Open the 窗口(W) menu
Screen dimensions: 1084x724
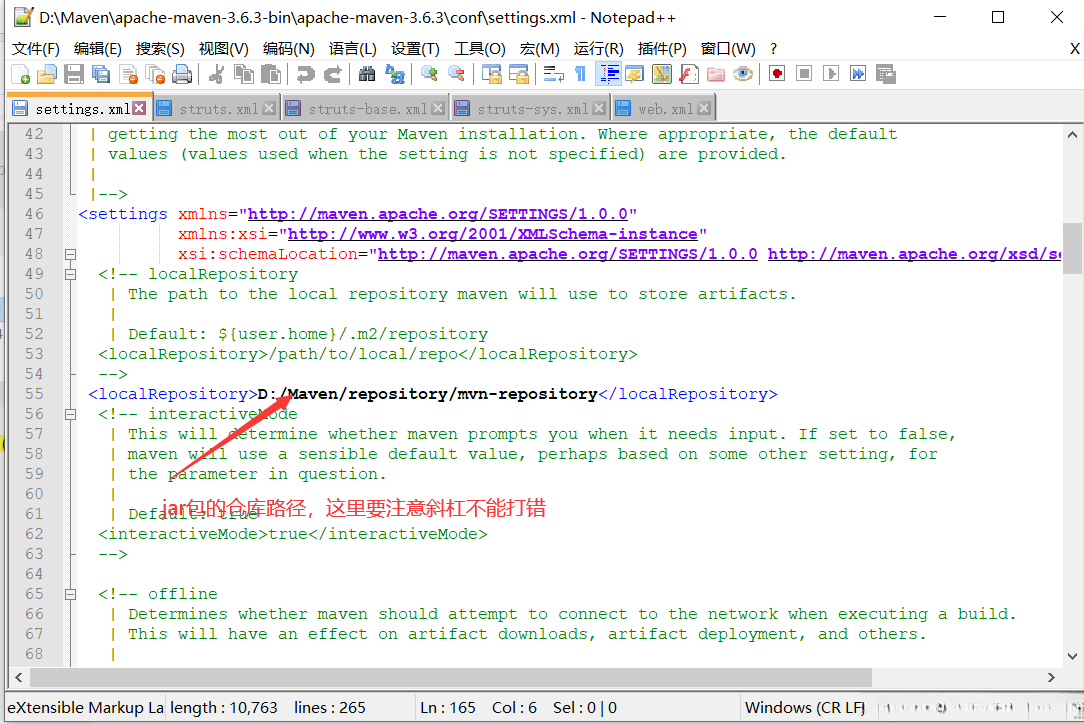click(x=728, y=48)
